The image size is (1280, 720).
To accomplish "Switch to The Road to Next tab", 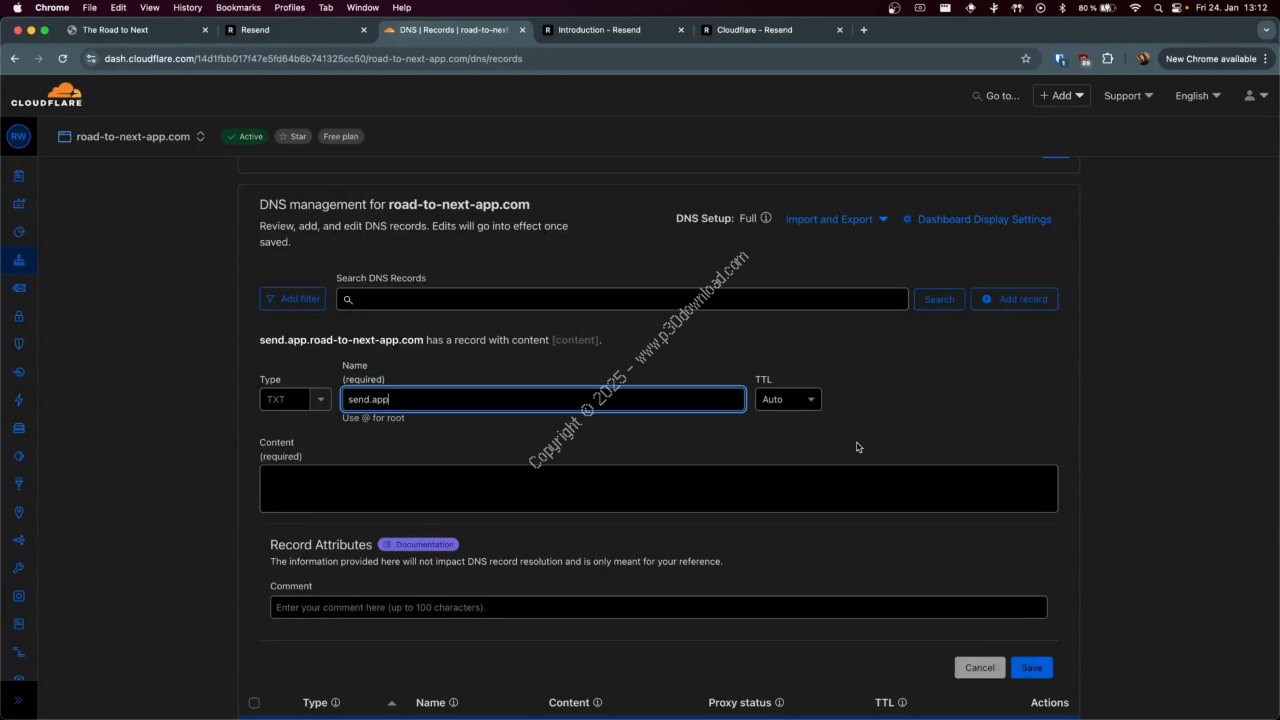I will (135, 30).
